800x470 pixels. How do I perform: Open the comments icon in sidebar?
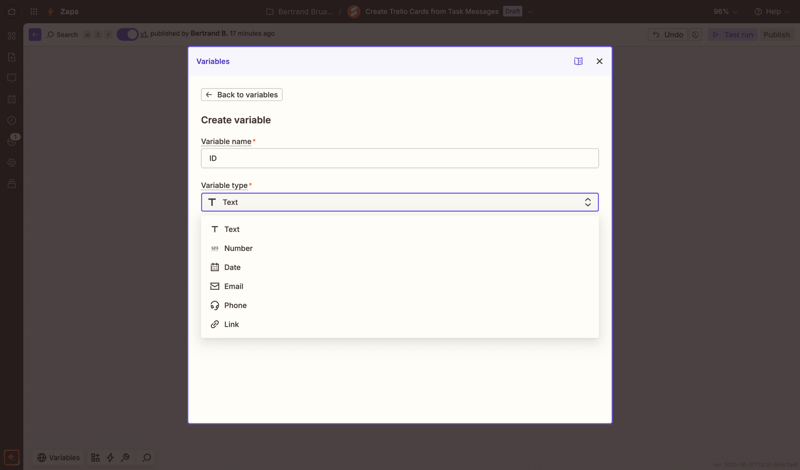tap(11, 78)
